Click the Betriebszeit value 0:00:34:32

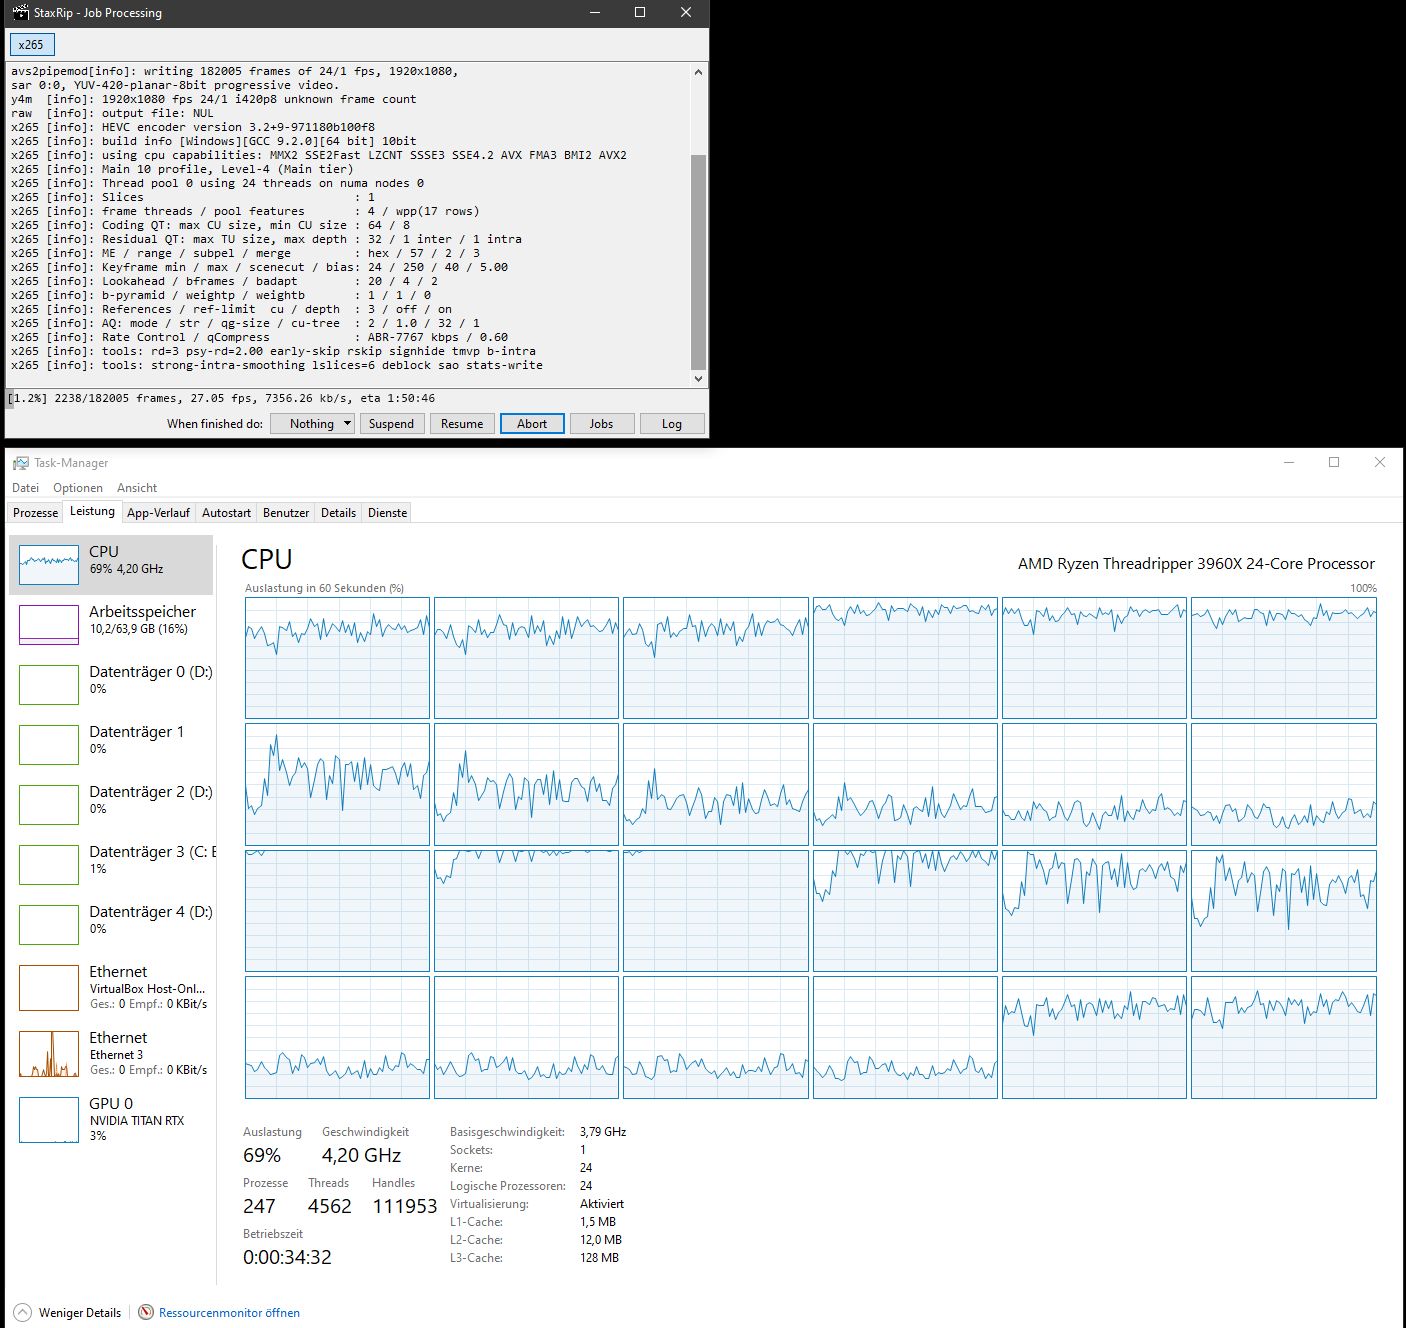point(287,1257)
